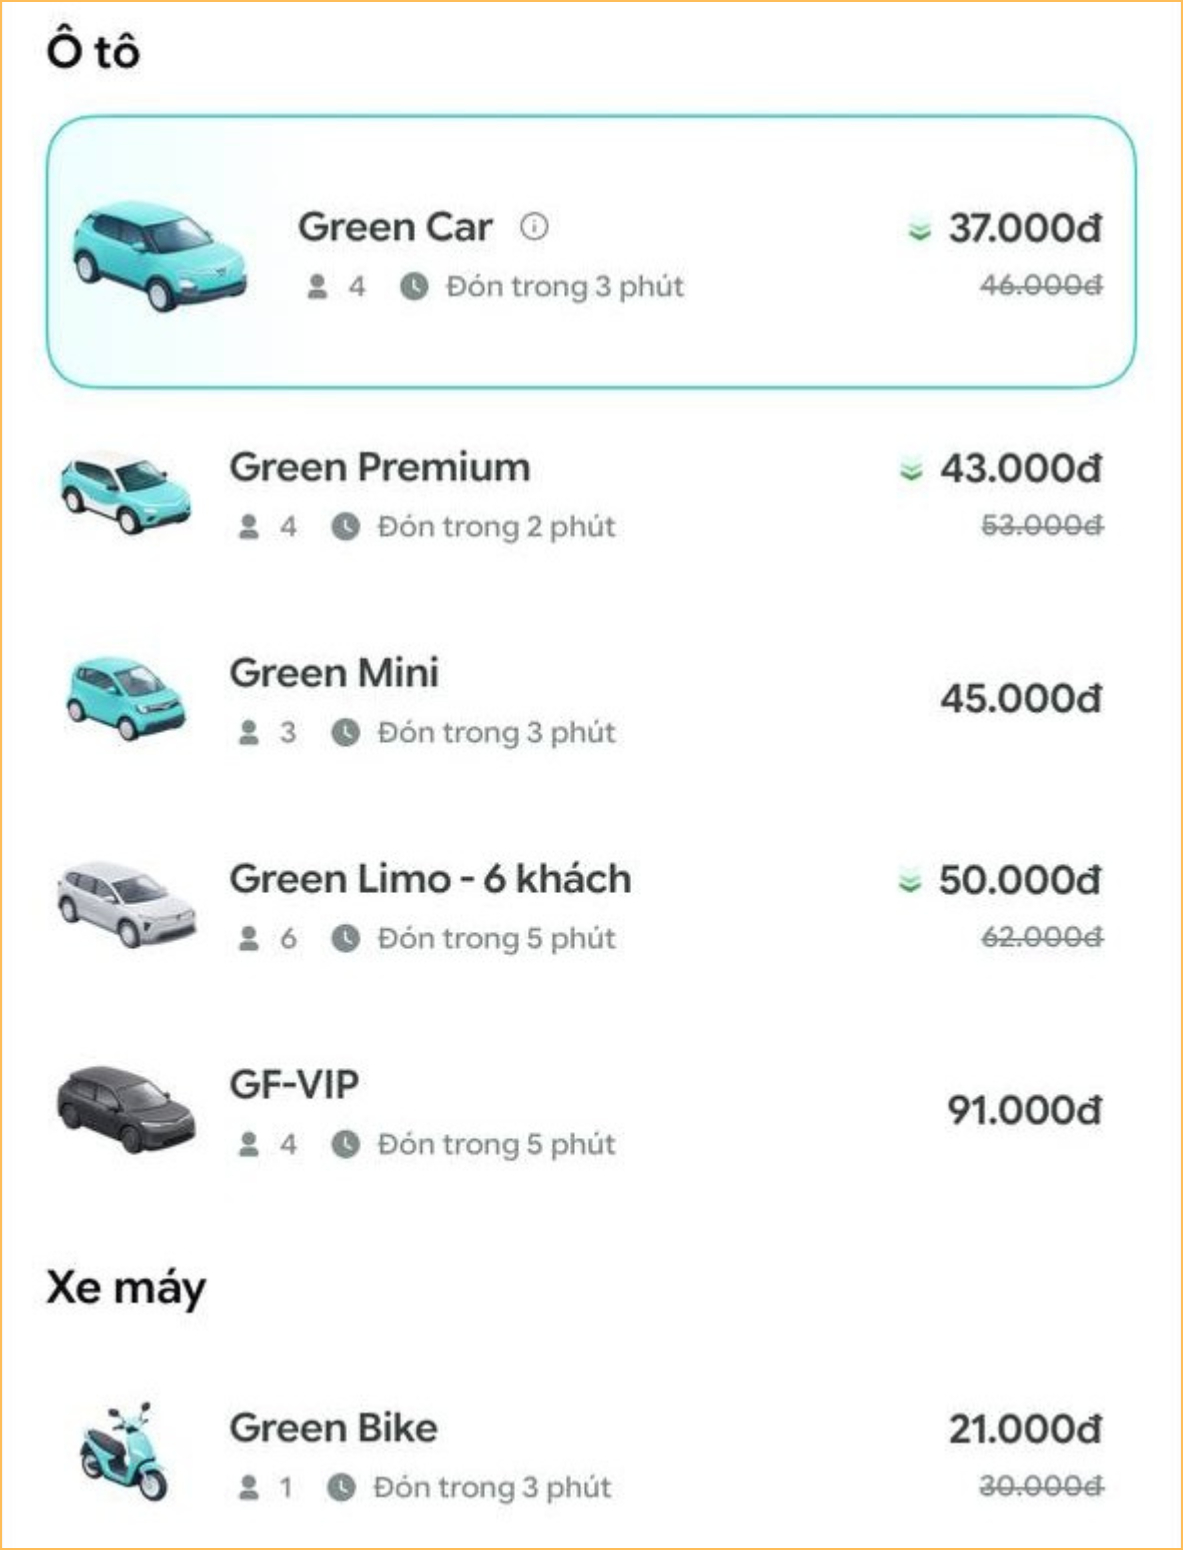1183x1550 pixels.
Task: Tap the Green Premium car image
Action: point(125,493)
